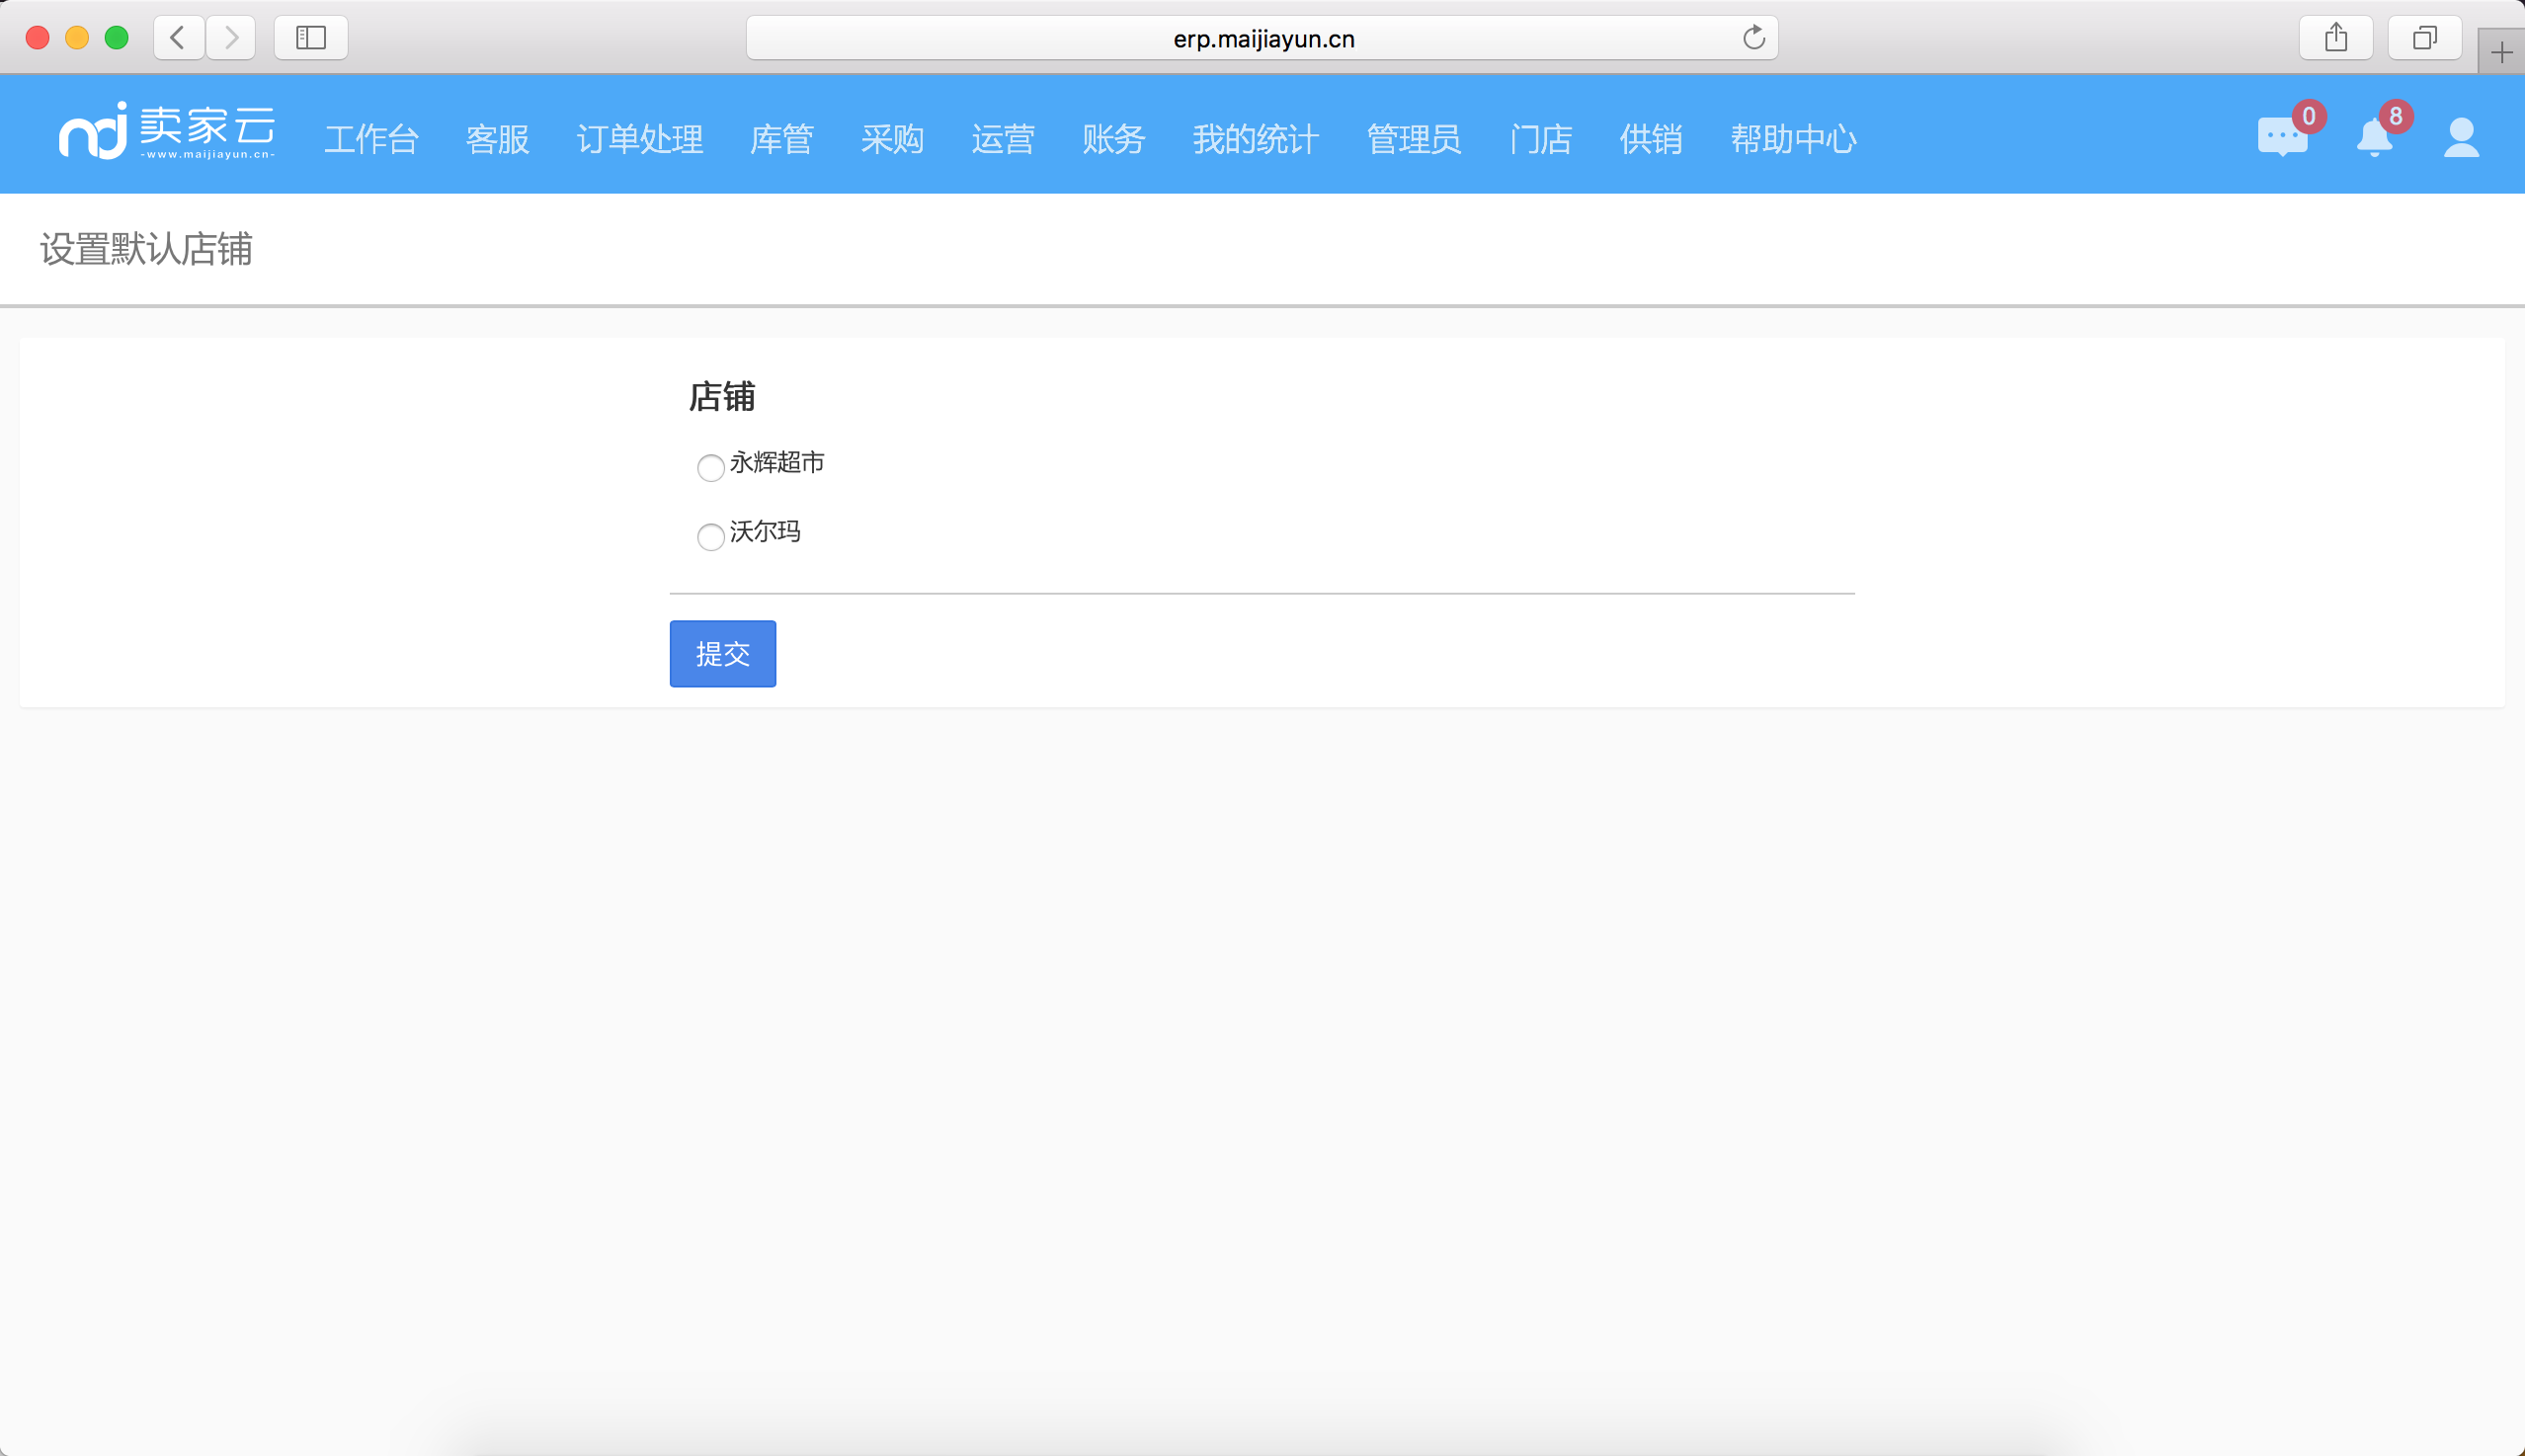This screenshot has height=1456, width=2525.
Task: Open the chat messages icon
Action: [x=2282, y=137]
